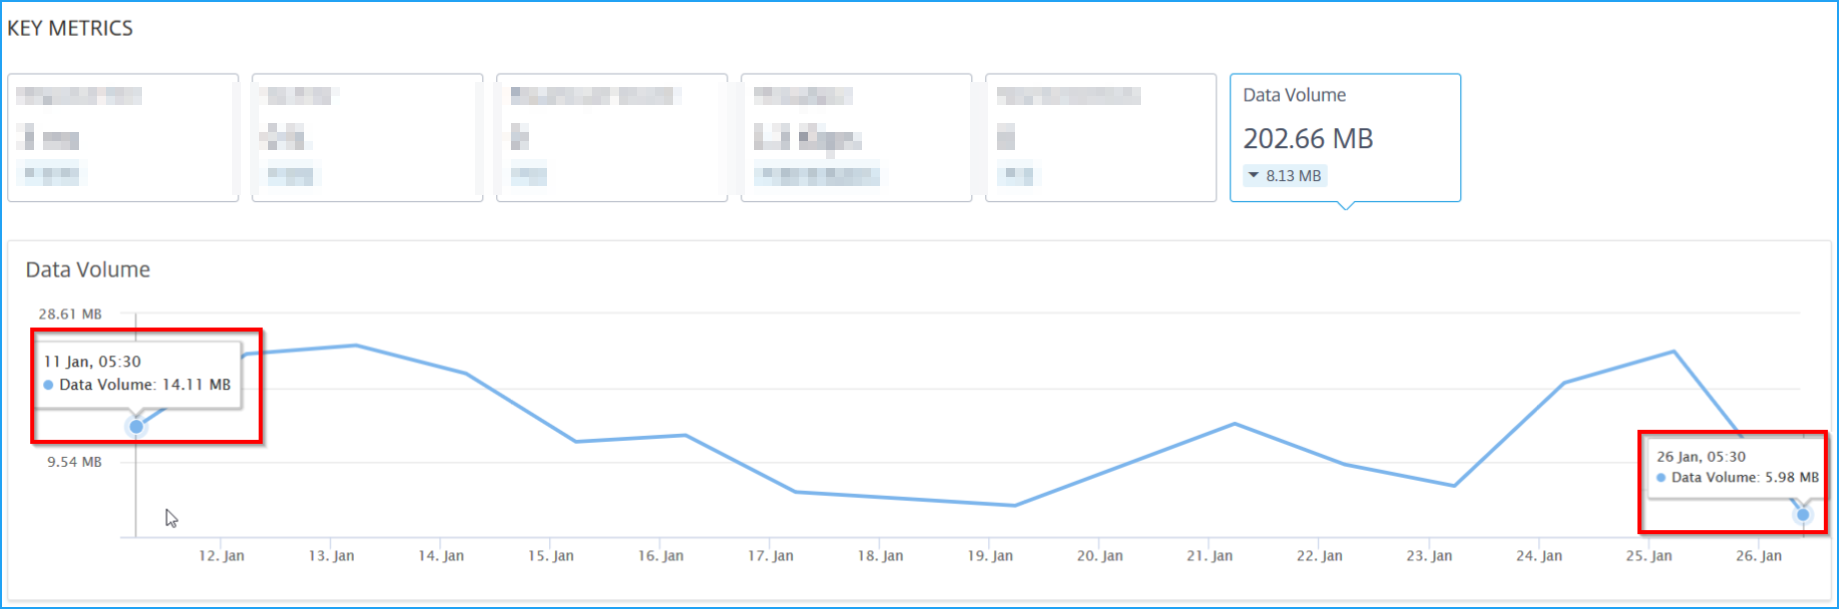Click the 202.66 MB total value

(x=1308, y=139)
